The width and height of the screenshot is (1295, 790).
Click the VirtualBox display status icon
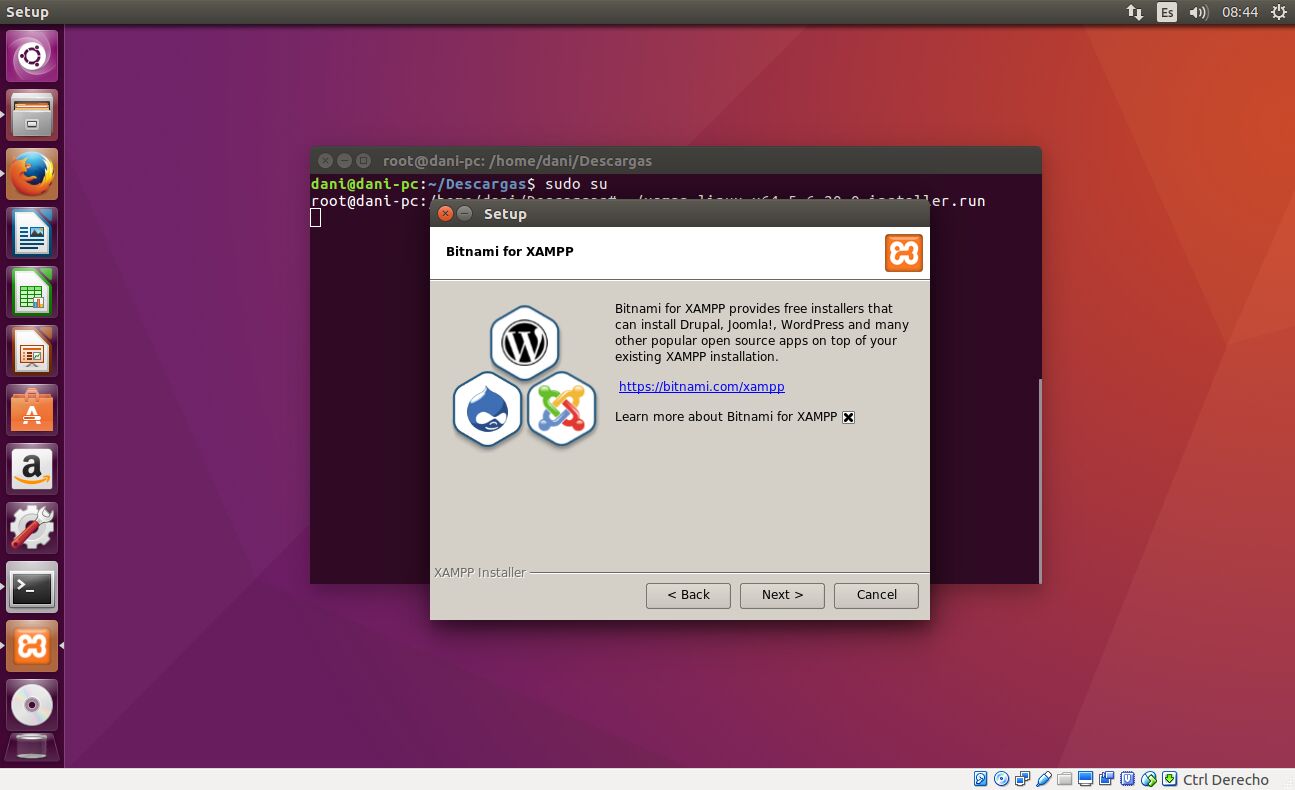coord(1085,779)
